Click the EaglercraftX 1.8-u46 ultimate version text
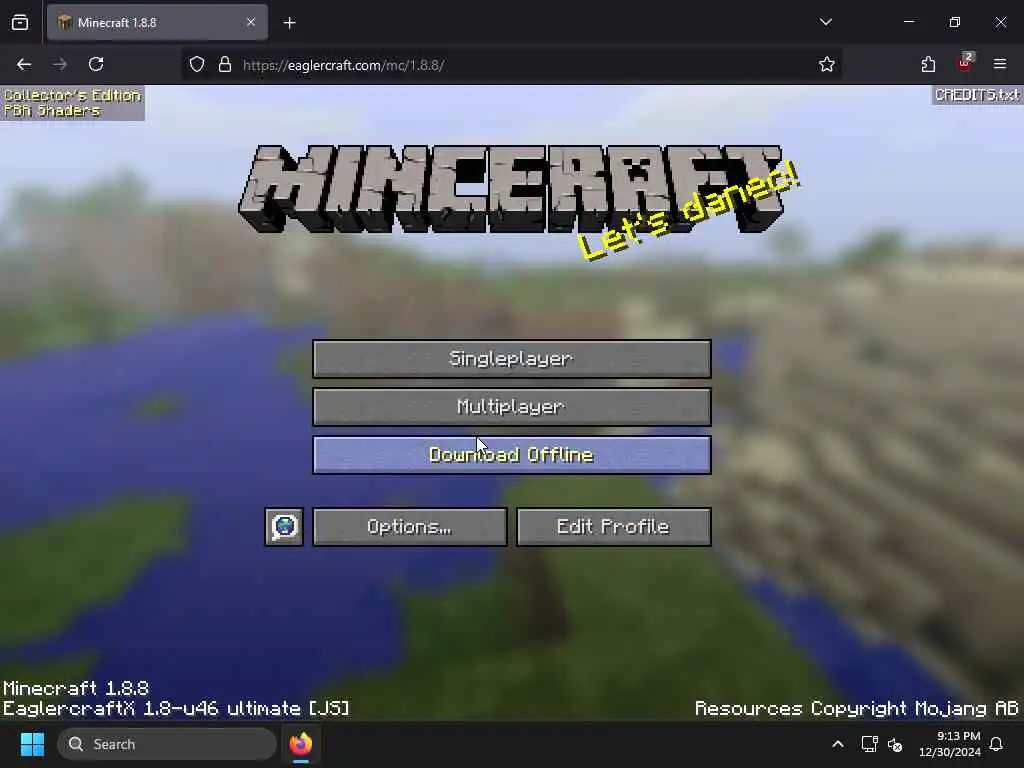Viewport: 1024px width, 768px height. tap(176, 709)
